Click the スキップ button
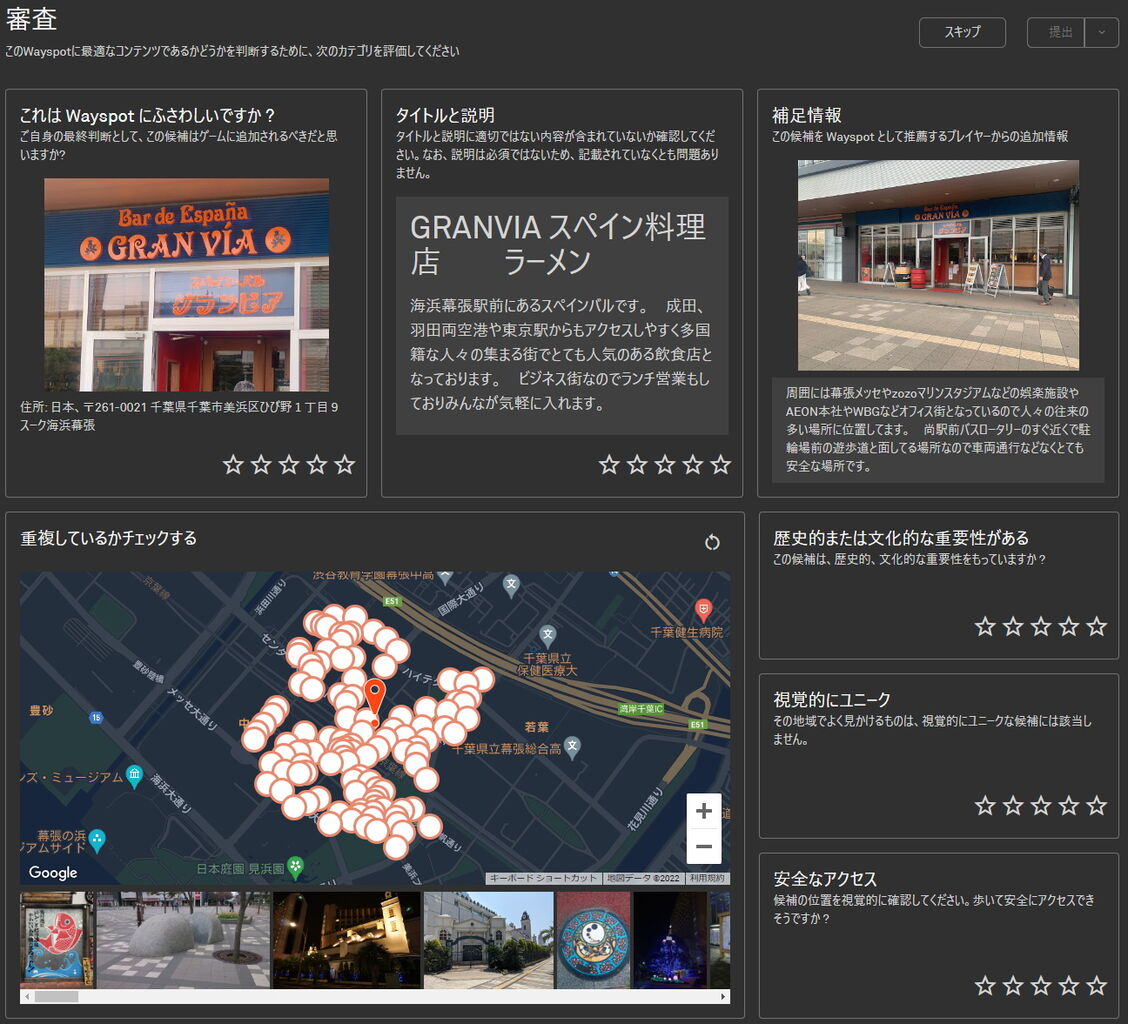Viewport: 1128px width, 1024px height. pyautogui.click(x=962, y=32)
